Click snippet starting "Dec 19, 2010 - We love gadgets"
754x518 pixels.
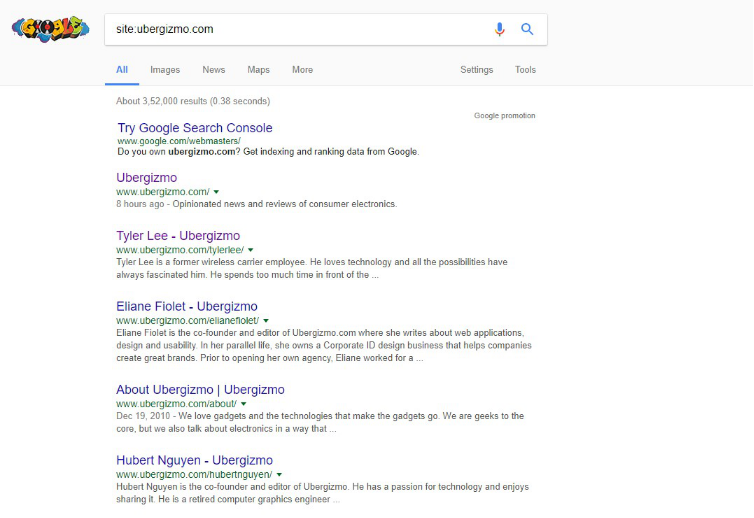(320, 422)
